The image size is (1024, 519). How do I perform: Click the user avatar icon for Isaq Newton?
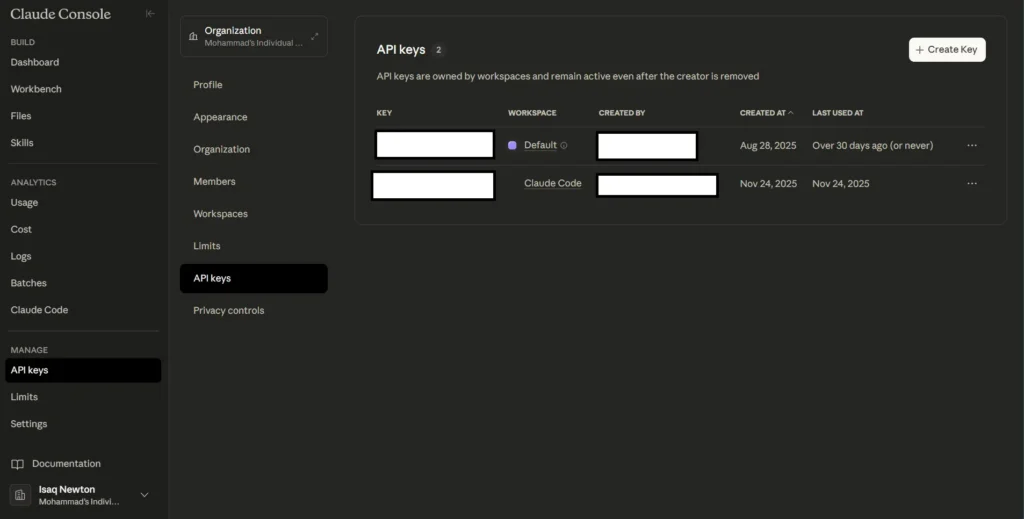21,495
